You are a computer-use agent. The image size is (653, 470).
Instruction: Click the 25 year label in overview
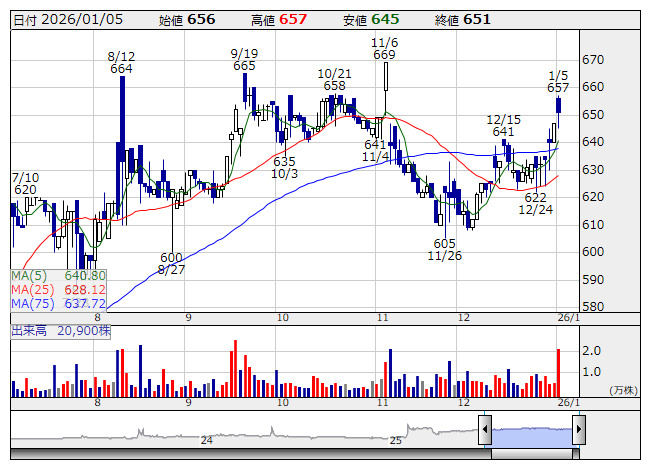pos(396,440)
